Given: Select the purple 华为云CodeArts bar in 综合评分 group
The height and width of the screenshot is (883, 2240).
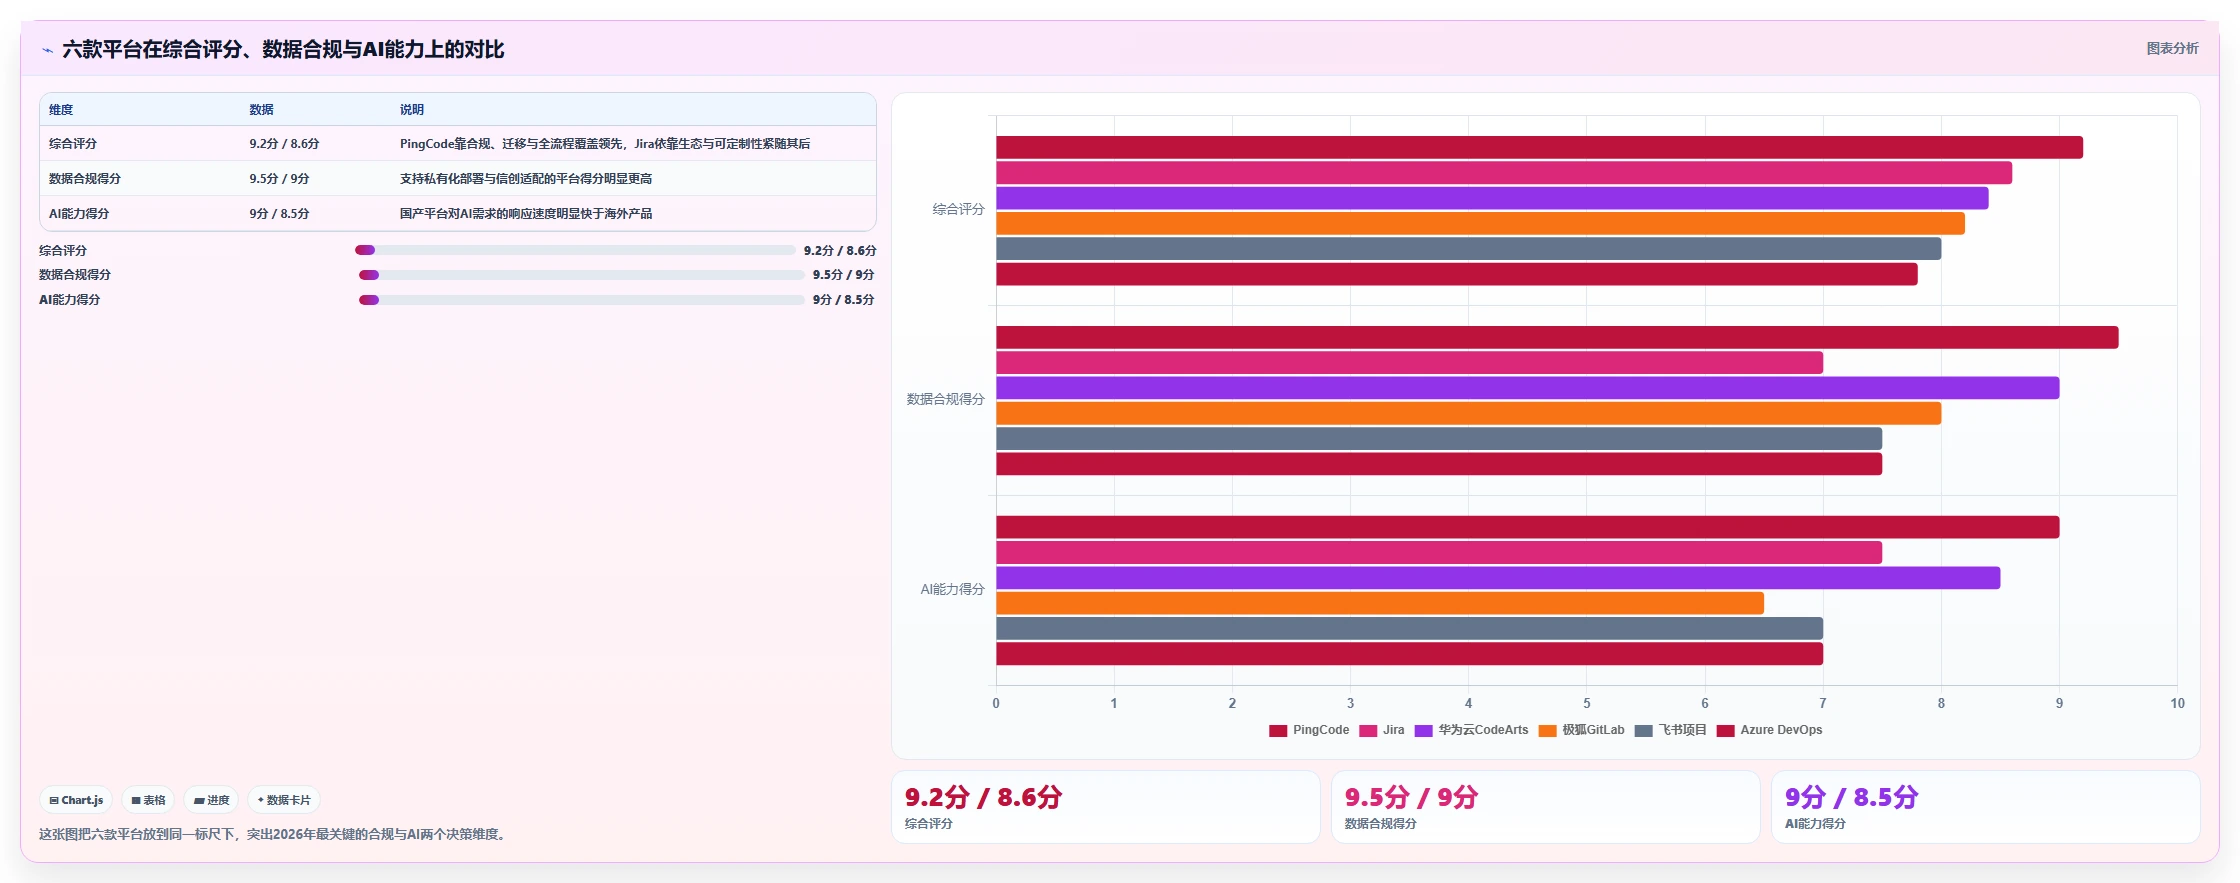Looking at the screenshot, I should click(x=1492, y=198).
